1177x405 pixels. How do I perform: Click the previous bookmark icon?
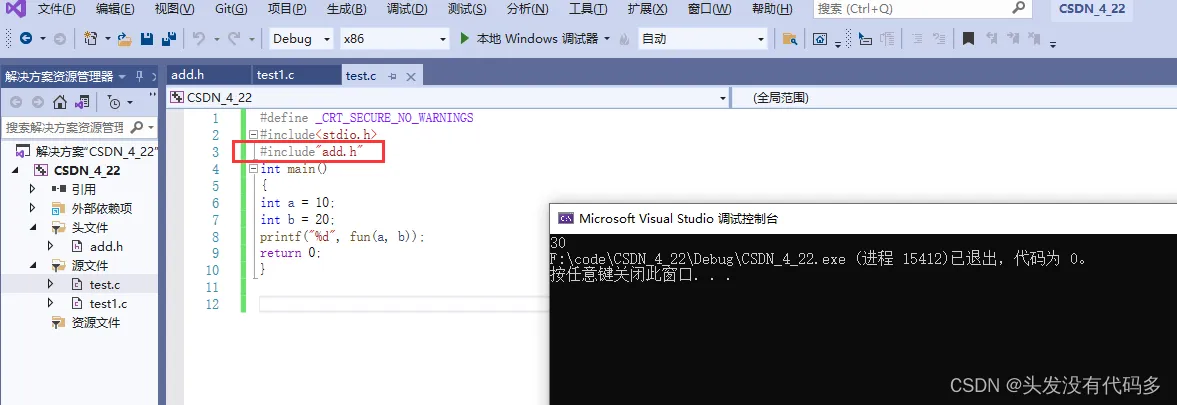[992, 38]
